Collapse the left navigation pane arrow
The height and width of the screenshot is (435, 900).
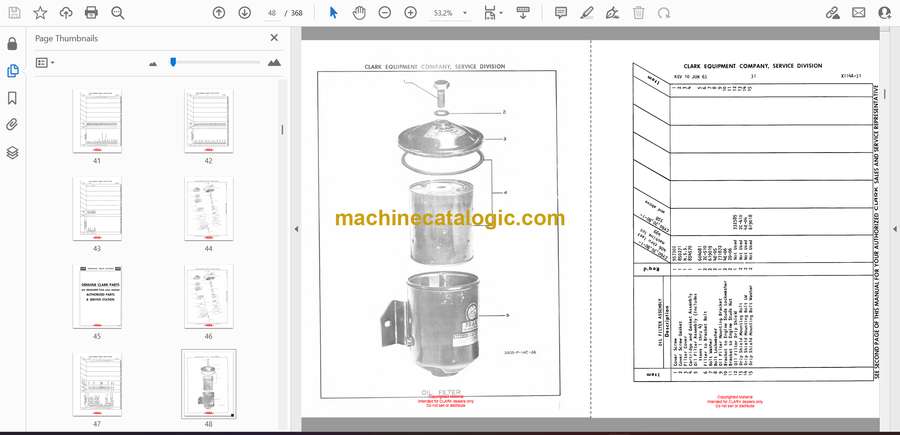(296, 229)
